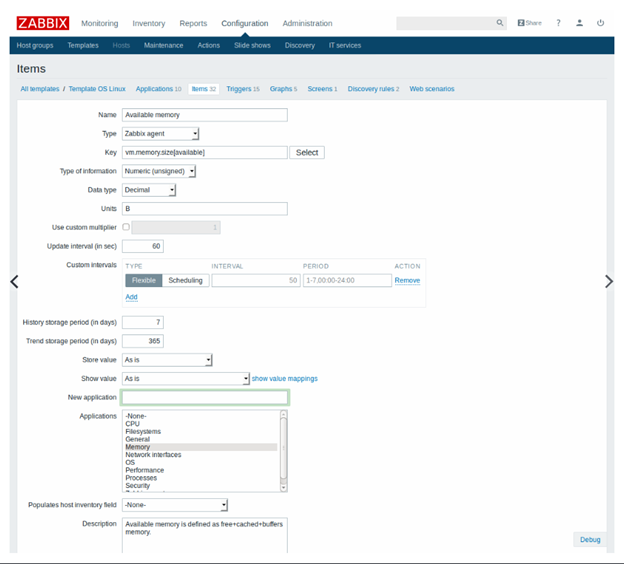Open the user profile icon
Image resolution: width=624 pixels, height=564 pixels.
pyautogui.click(x=579, y=23)
